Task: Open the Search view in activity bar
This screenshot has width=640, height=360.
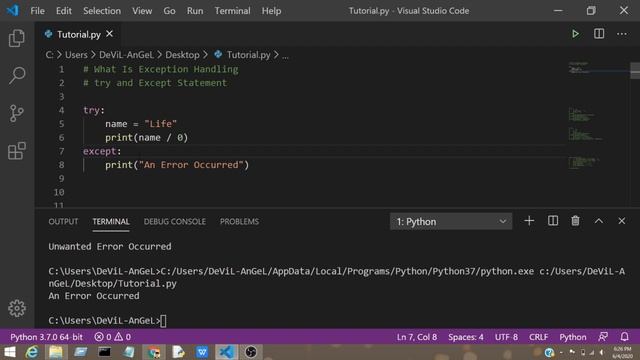Action: (17, 76)
